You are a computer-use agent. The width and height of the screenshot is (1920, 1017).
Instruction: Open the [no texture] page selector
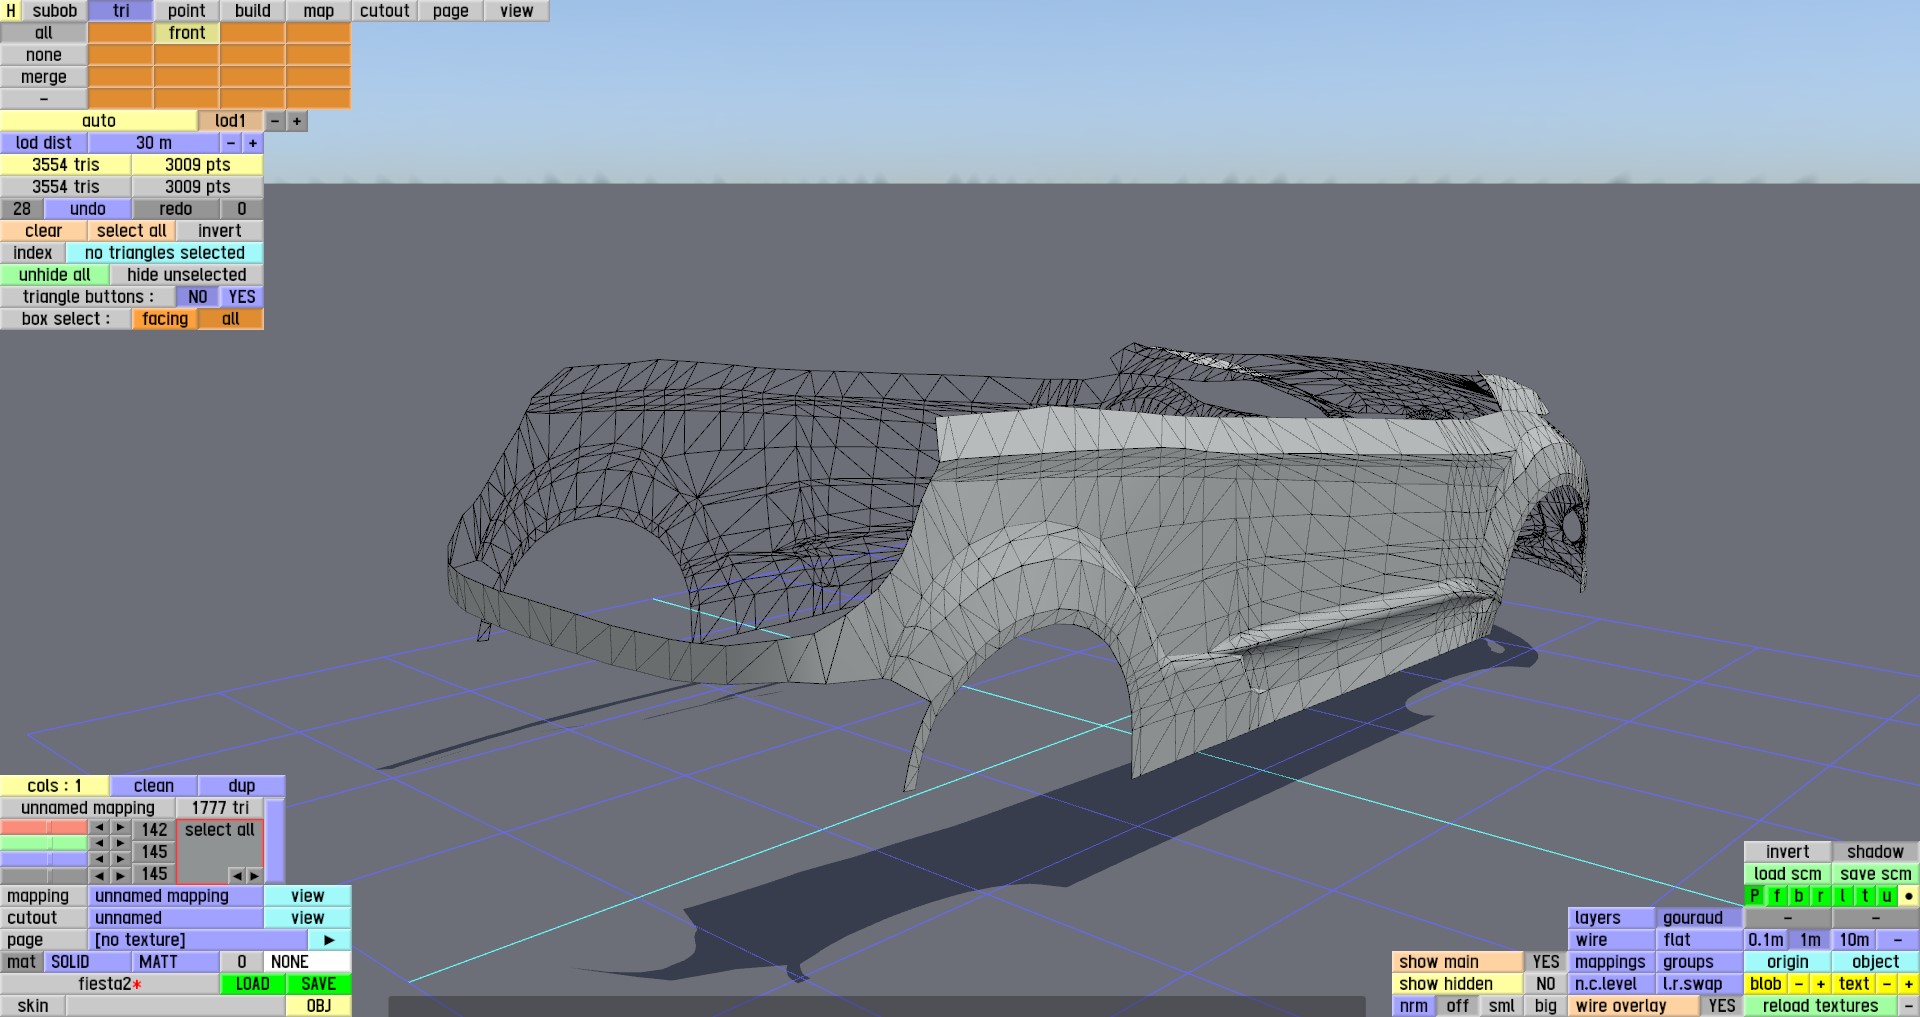click(198, 940)
